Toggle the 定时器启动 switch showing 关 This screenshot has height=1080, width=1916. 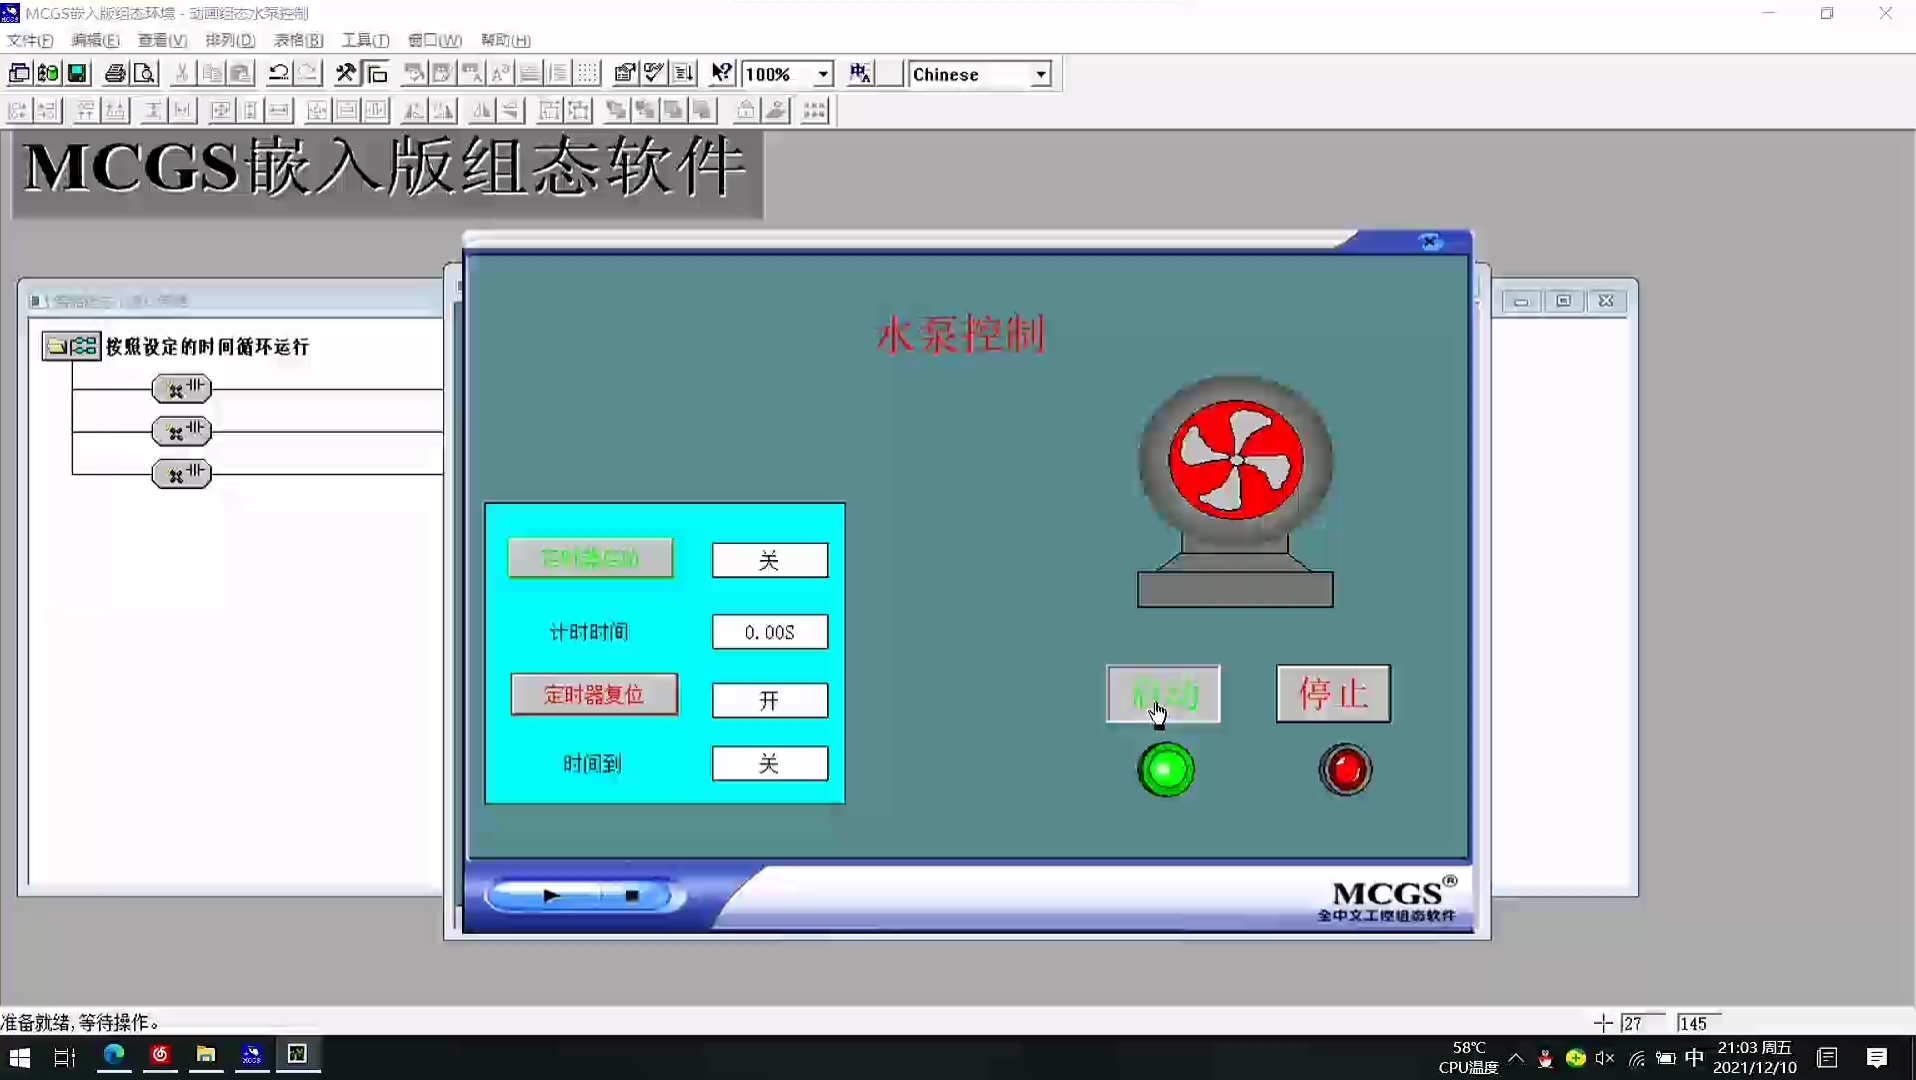(x=769, y=560)
